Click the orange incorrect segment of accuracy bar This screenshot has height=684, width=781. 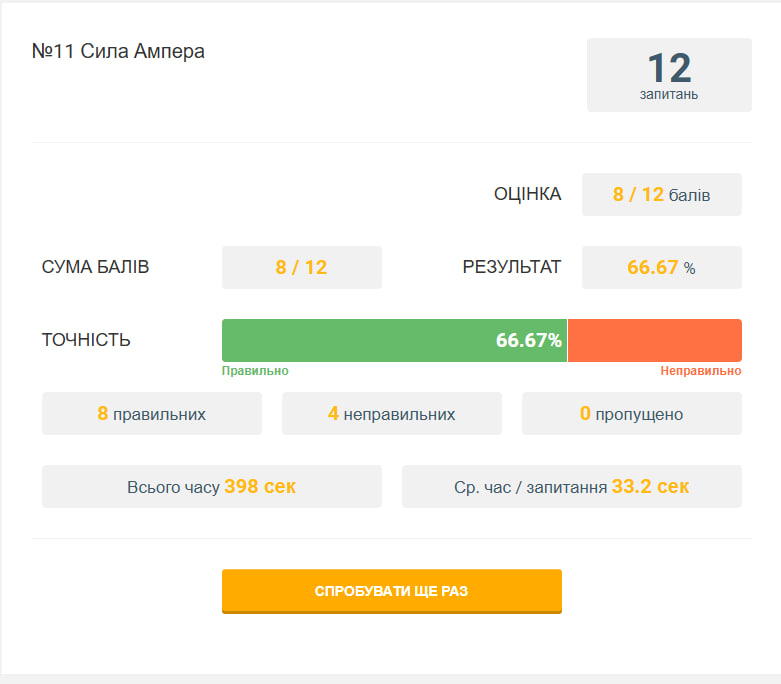[x=654, y=340]
